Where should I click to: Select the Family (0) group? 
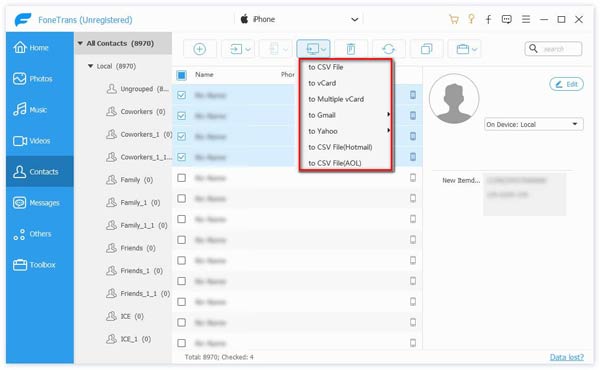click(129, 179)
